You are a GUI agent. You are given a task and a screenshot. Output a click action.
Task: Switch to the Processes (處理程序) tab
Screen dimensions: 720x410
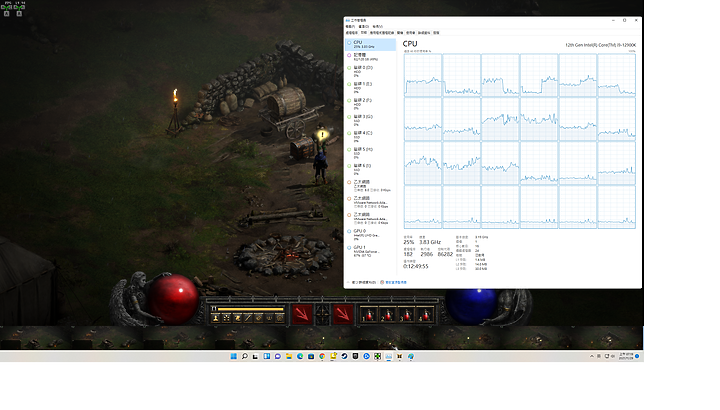(x=351, y=33)
